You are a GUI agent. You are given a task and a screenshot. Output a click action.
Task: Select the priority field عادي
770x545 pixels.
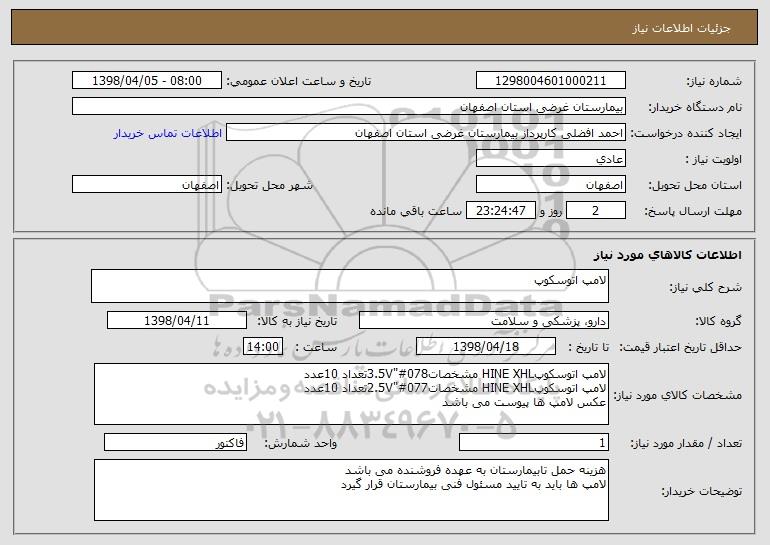point(550,158)
